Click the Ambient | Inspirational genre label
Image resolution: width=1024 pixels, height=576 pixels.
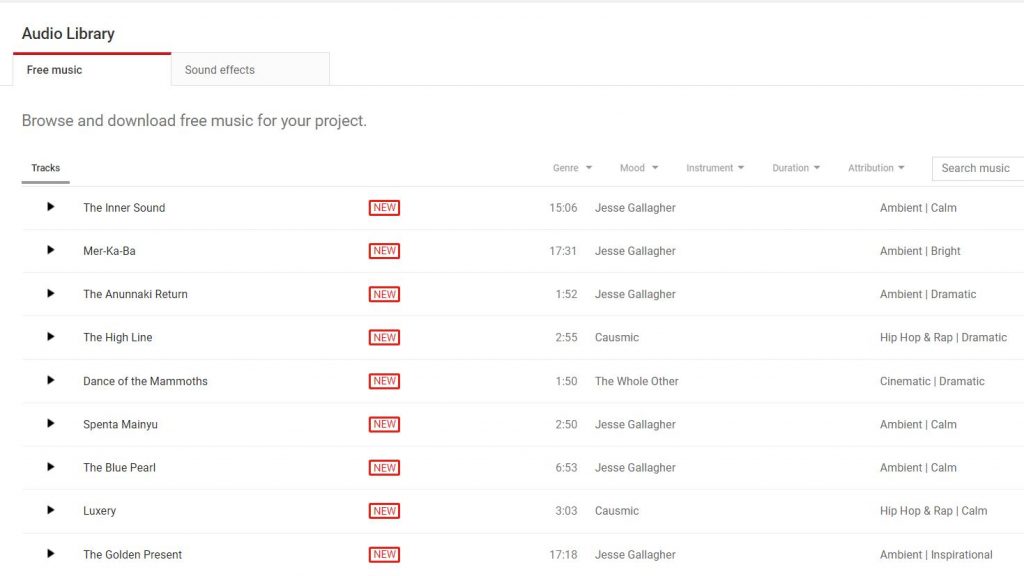(936, 554)
